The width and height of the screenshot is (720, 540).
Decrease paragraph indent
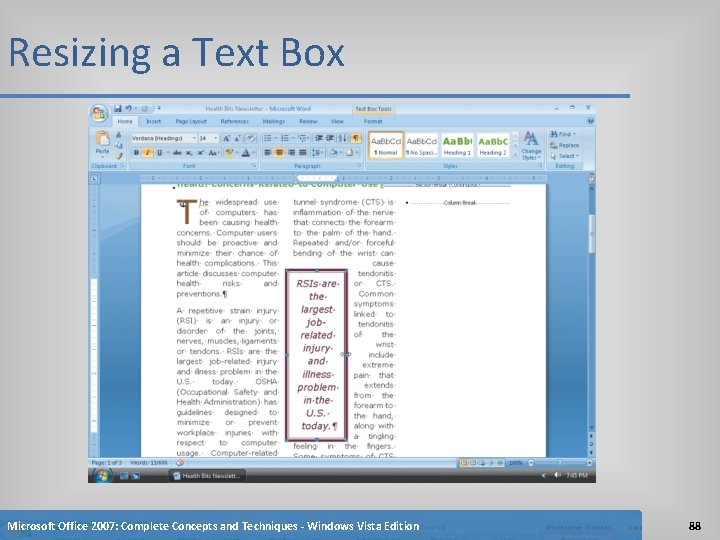click(x=319, y=138)
